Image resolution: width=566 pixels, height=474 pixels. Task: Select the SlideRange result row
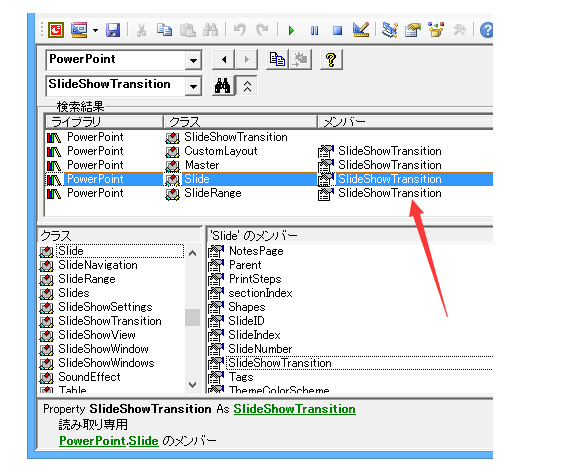269,193
